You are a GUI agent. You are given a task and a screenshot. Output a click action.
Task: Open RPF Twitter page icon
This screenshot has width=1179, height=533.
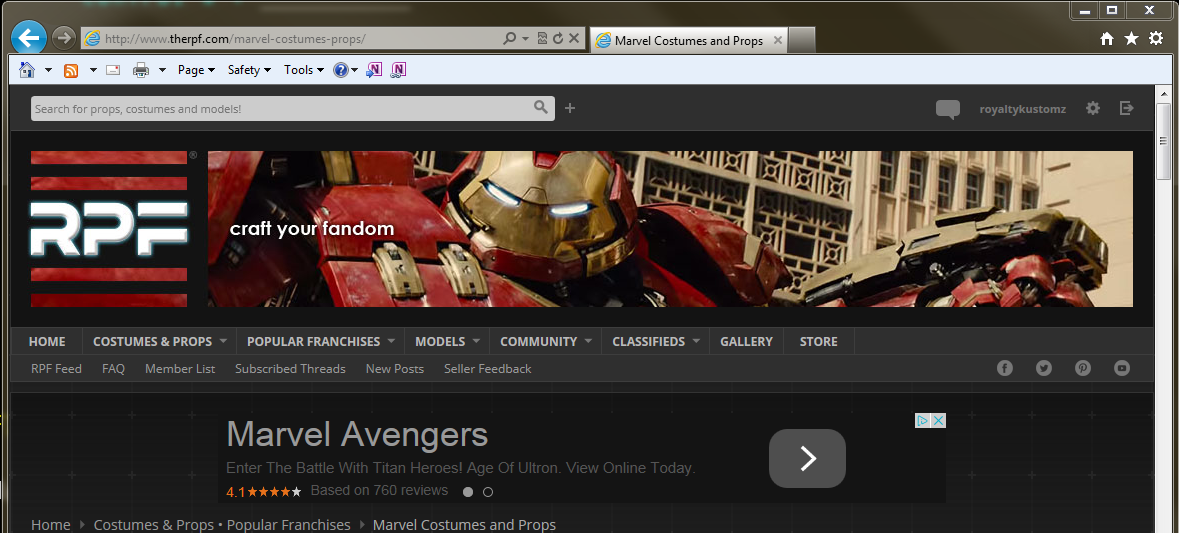pyautogui.click(x=1044, y=368)
